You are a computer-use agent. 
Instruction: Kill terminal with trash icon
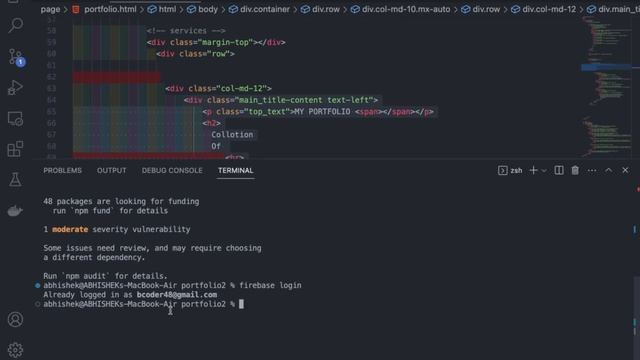coord(575,171)
